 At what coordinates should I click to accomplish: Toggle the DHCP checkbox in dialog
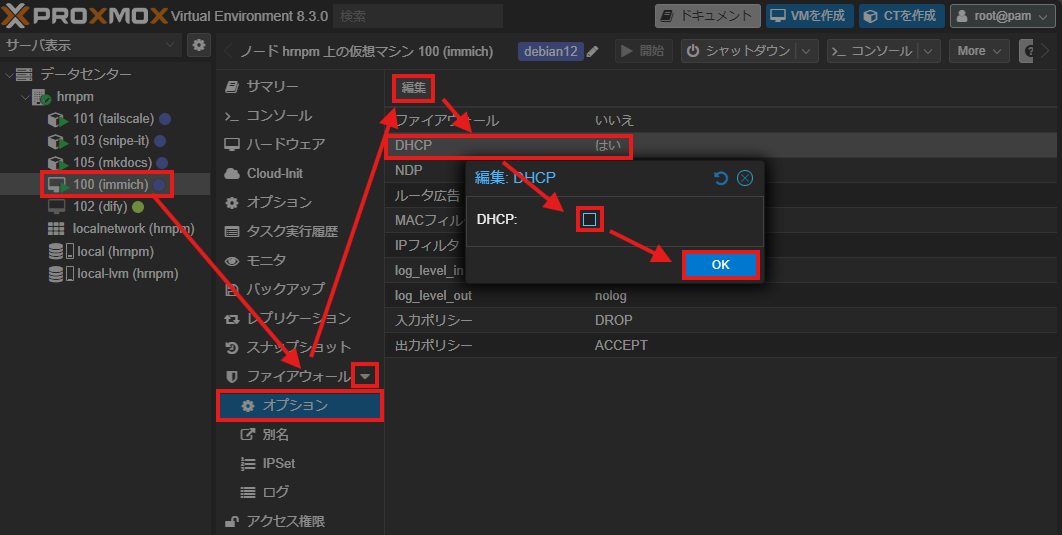click(589, 219)
